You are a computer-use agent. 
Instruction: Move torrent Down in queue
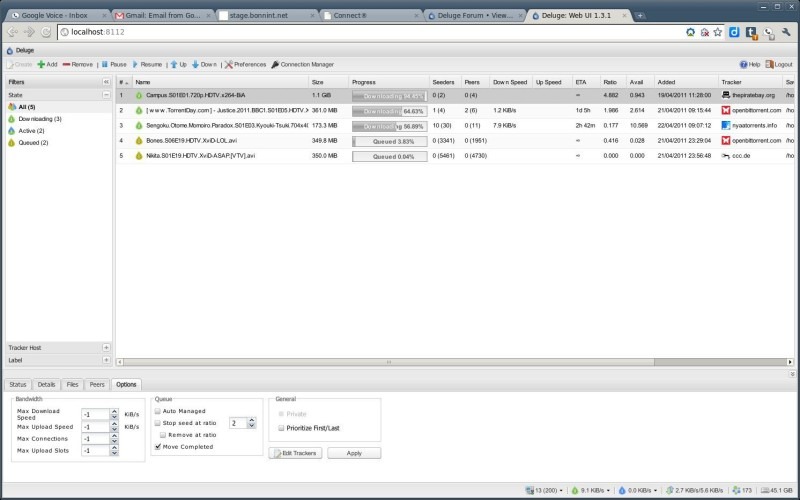[x=204, y=65]
